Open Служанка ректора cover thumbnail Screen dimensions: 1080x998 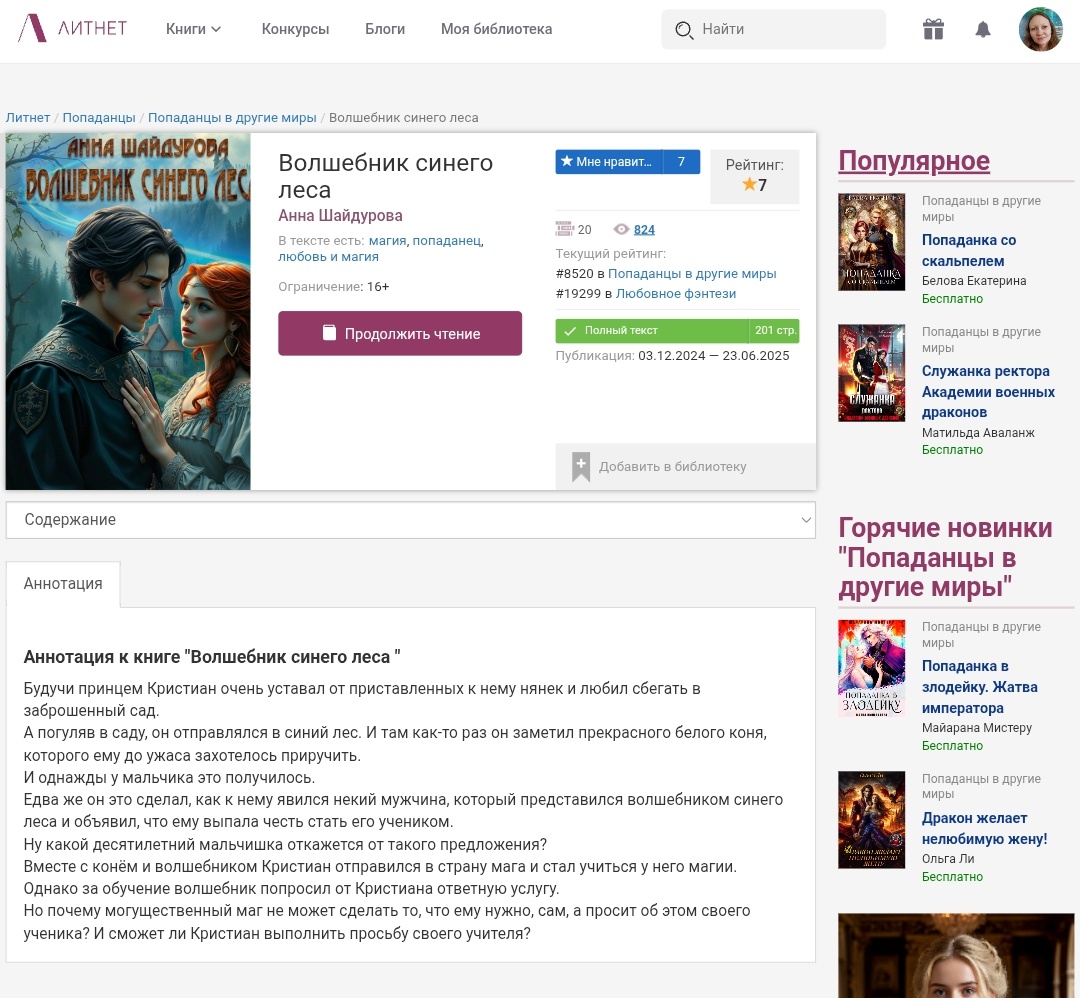tap(871, 373)
